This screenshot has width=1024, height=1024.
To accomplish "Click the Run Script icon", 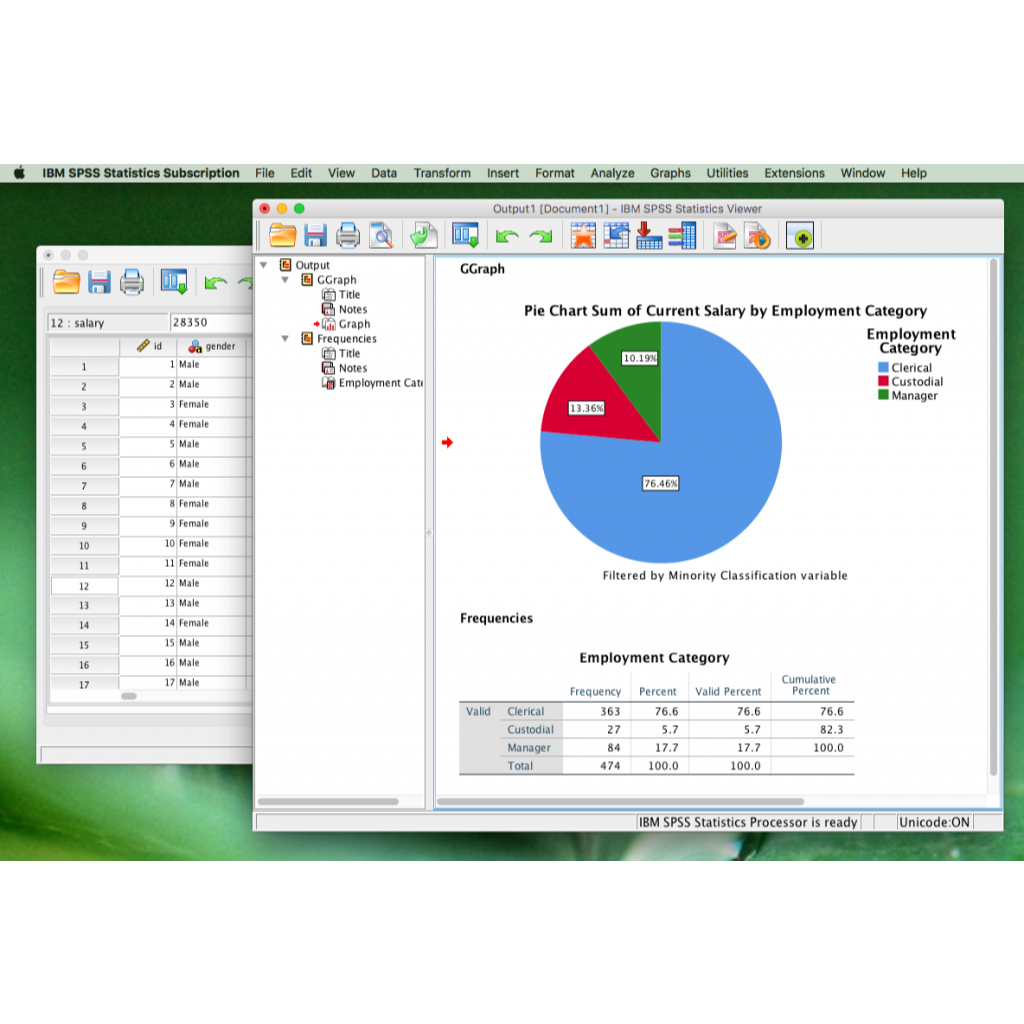I will coord(758,235).
